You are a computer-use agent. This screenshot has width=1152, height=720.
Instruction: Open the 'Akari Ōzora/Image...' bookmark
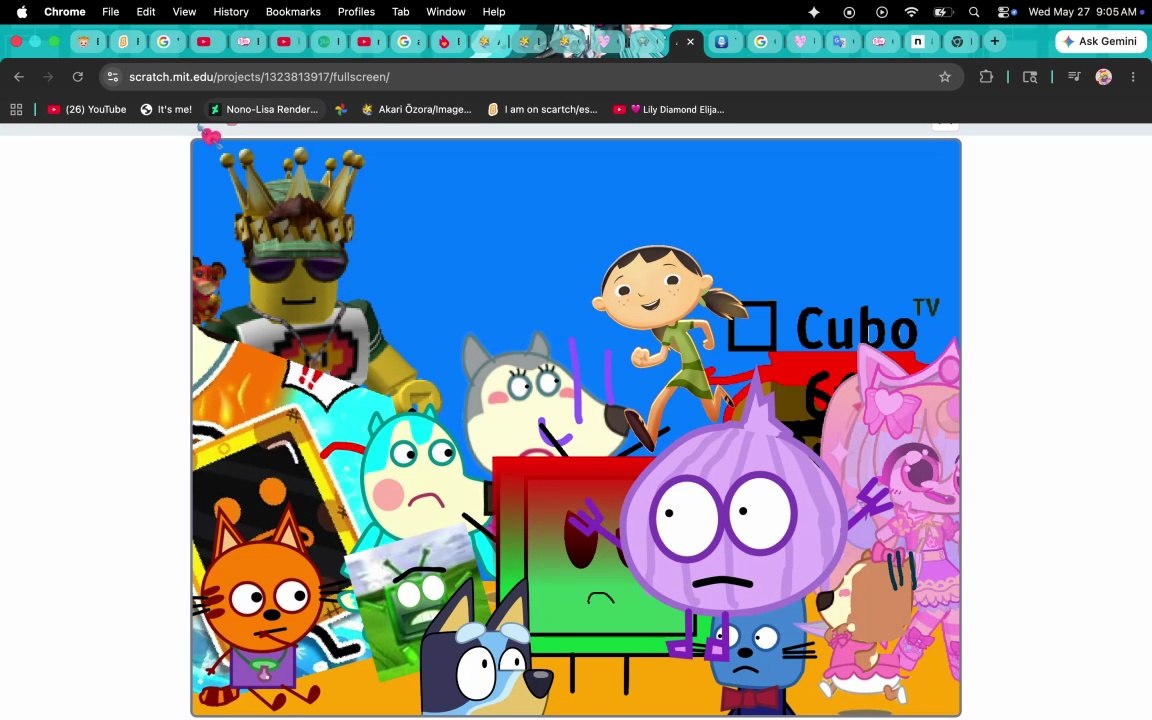tap(417, 109)
